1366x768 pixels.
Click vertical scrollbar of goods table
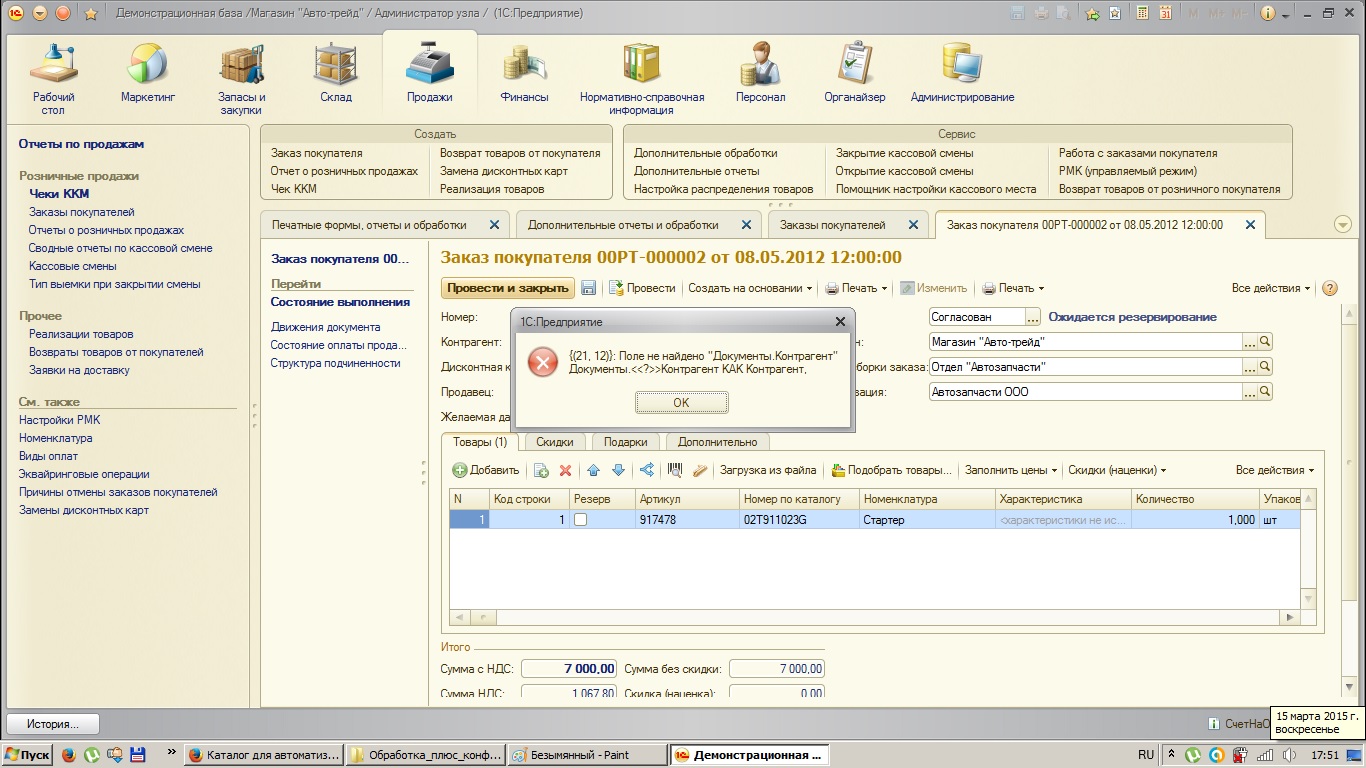pyautogui.click(x=1309, y=548)
